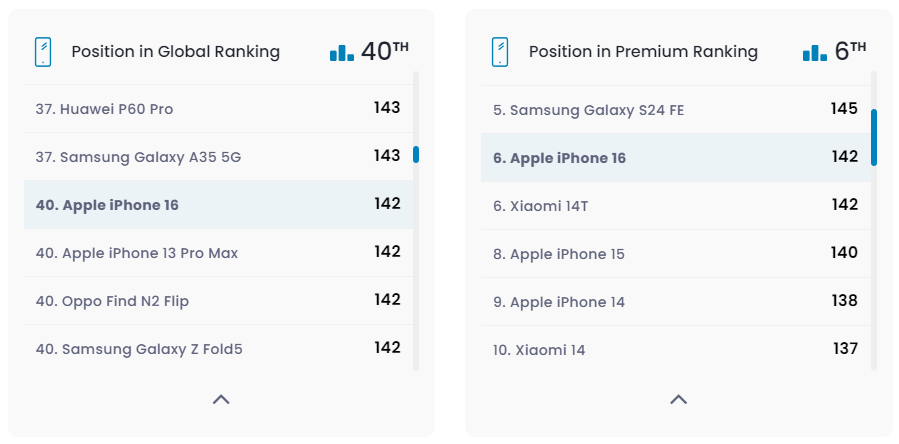Click the phone icon beside Premium Ranking

point(500,52)
